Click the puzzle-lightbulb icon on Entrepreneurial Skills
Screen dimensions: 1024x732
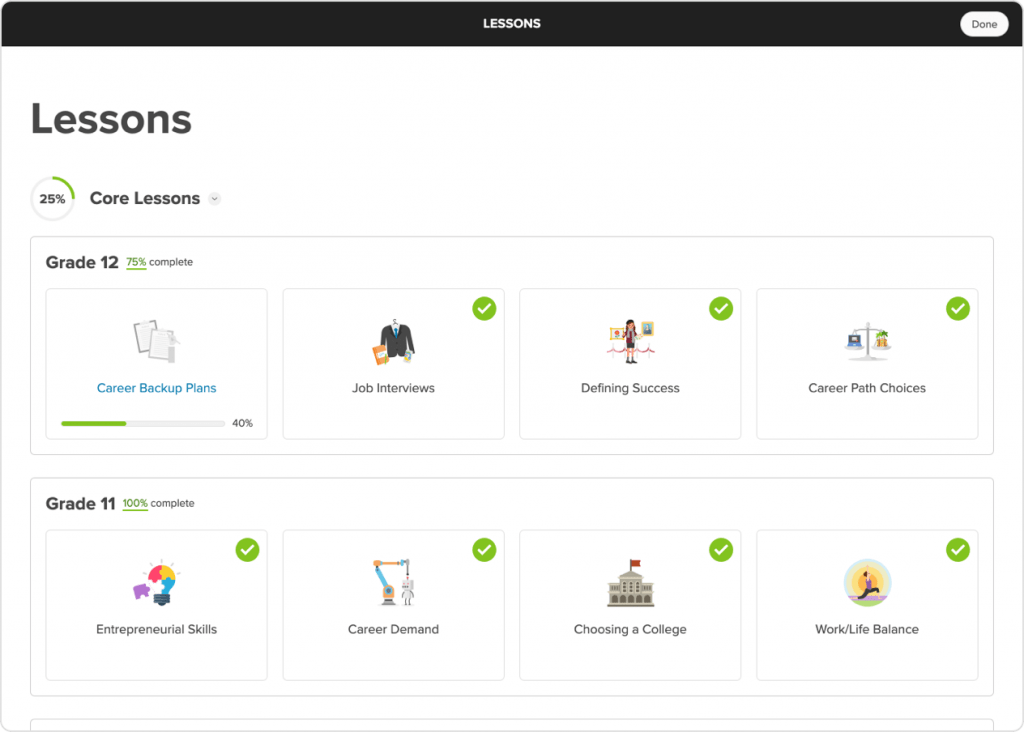(156, 581)
